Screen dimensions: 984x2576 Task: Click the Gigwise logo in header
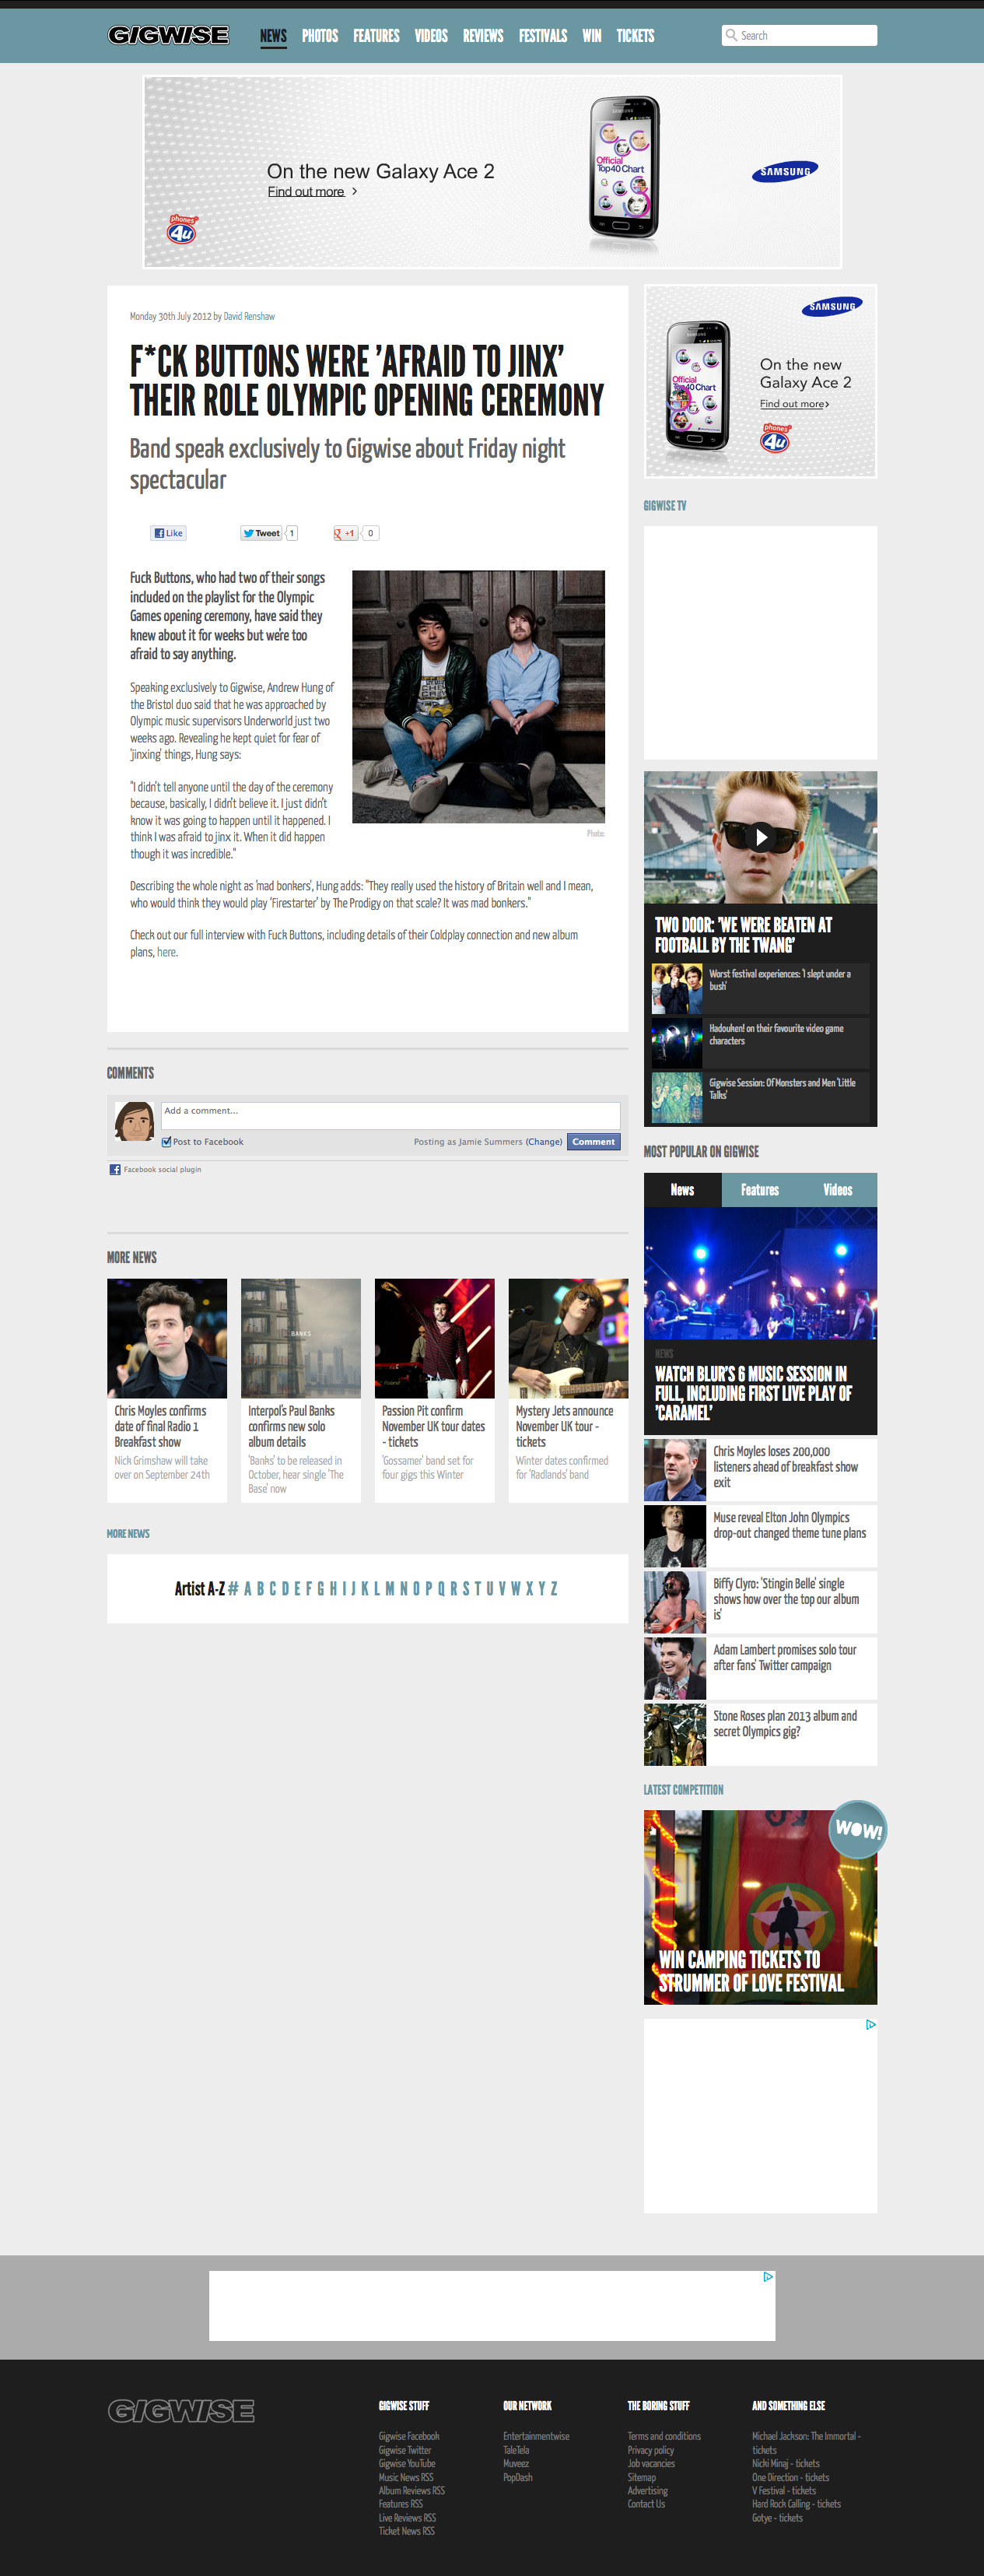pyautogui.click(x=168, y=35)
